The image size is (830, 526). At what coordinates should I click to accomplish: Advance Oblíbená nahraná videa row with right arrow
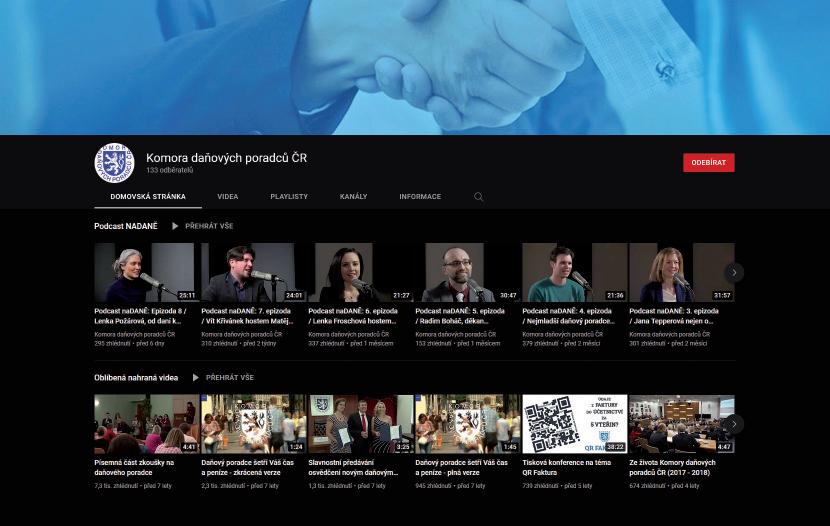734,424
